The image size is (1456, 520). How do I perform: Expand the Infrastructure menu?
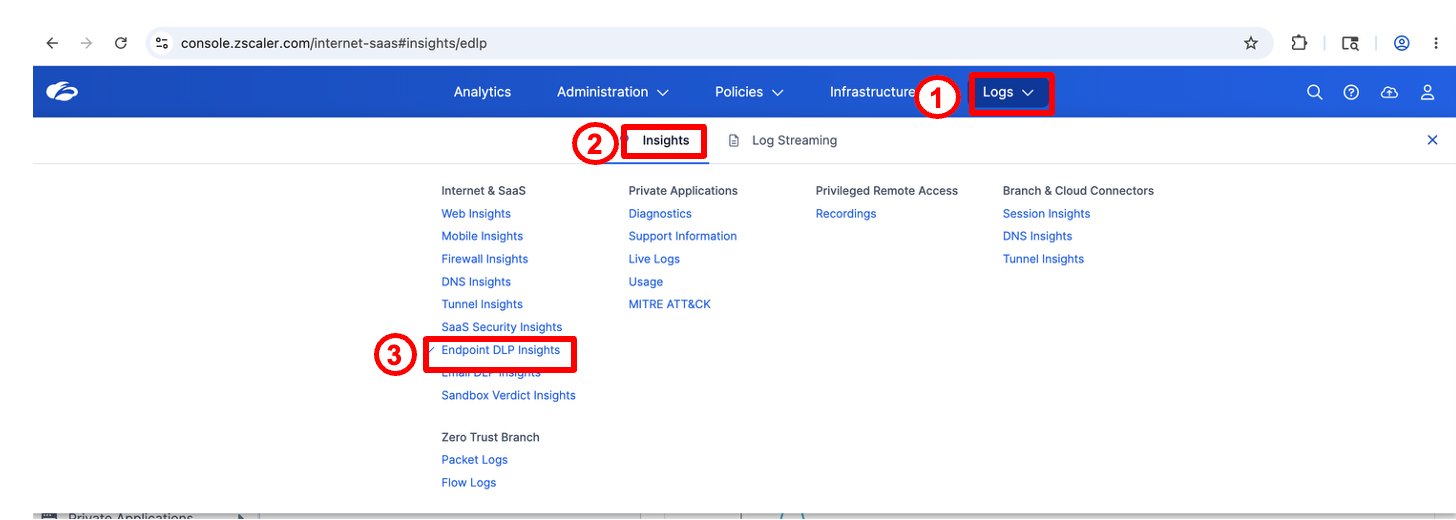872,92
